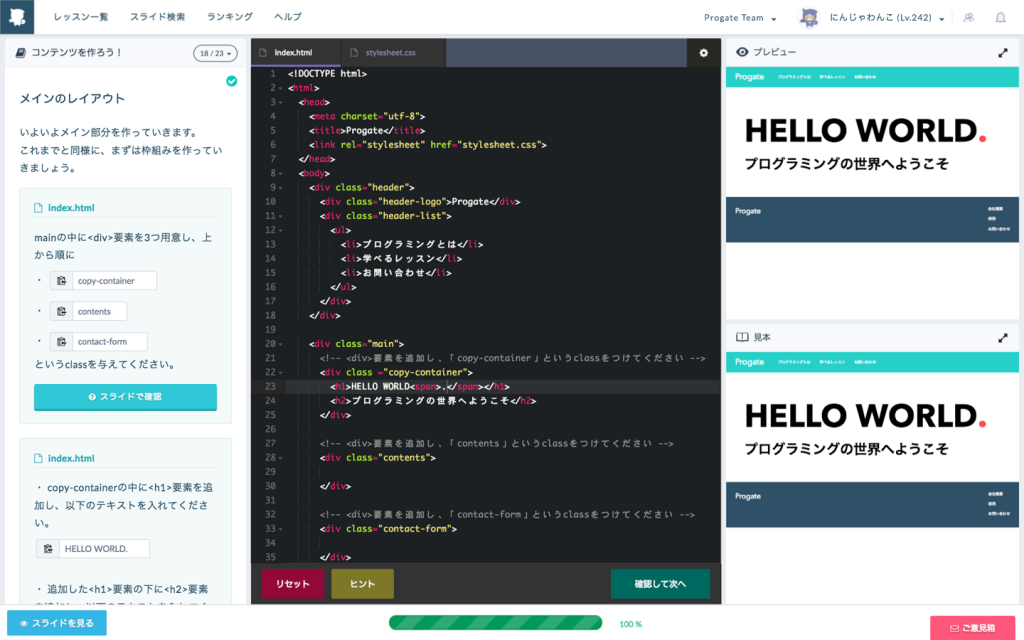Open editor settings gear icon

(703, 53)
